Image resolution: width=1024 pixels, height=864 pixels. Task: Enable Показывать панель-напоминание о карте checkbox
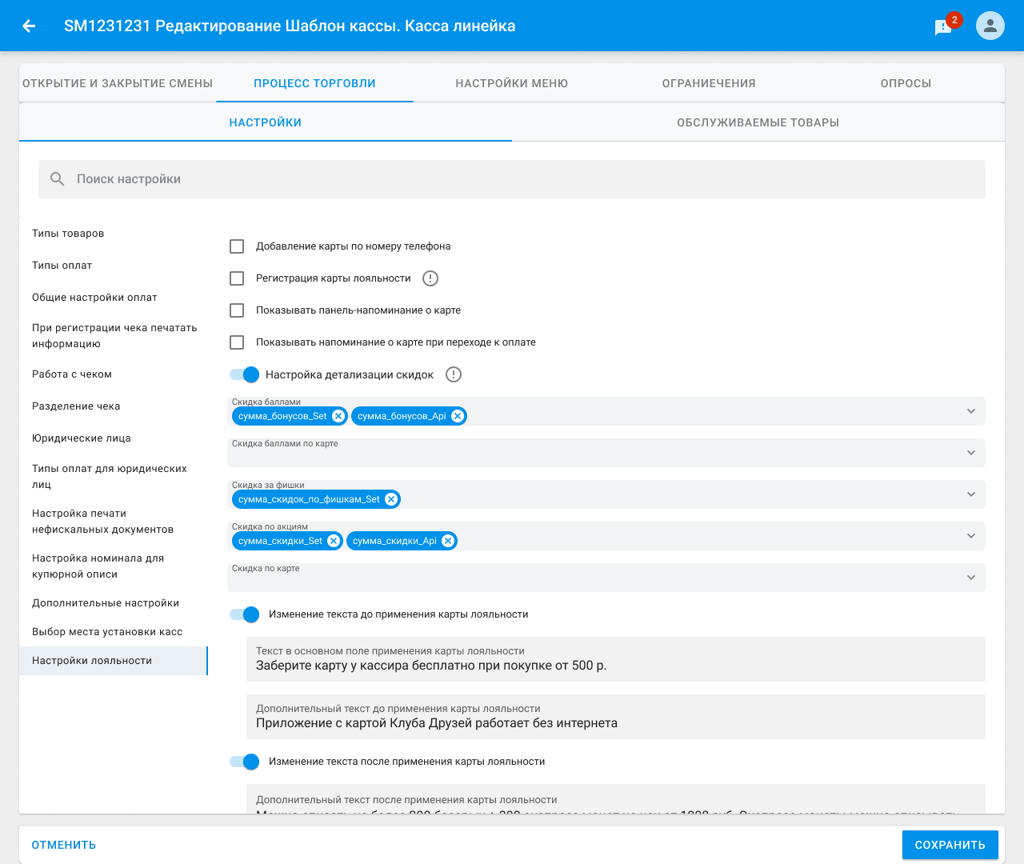(237, 310)
